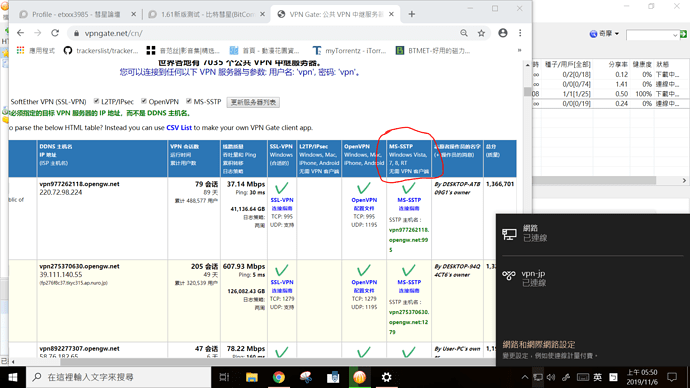Open File Explorer from the taskbar
Screen dimensions: 690x388
(x=252, y=377)
